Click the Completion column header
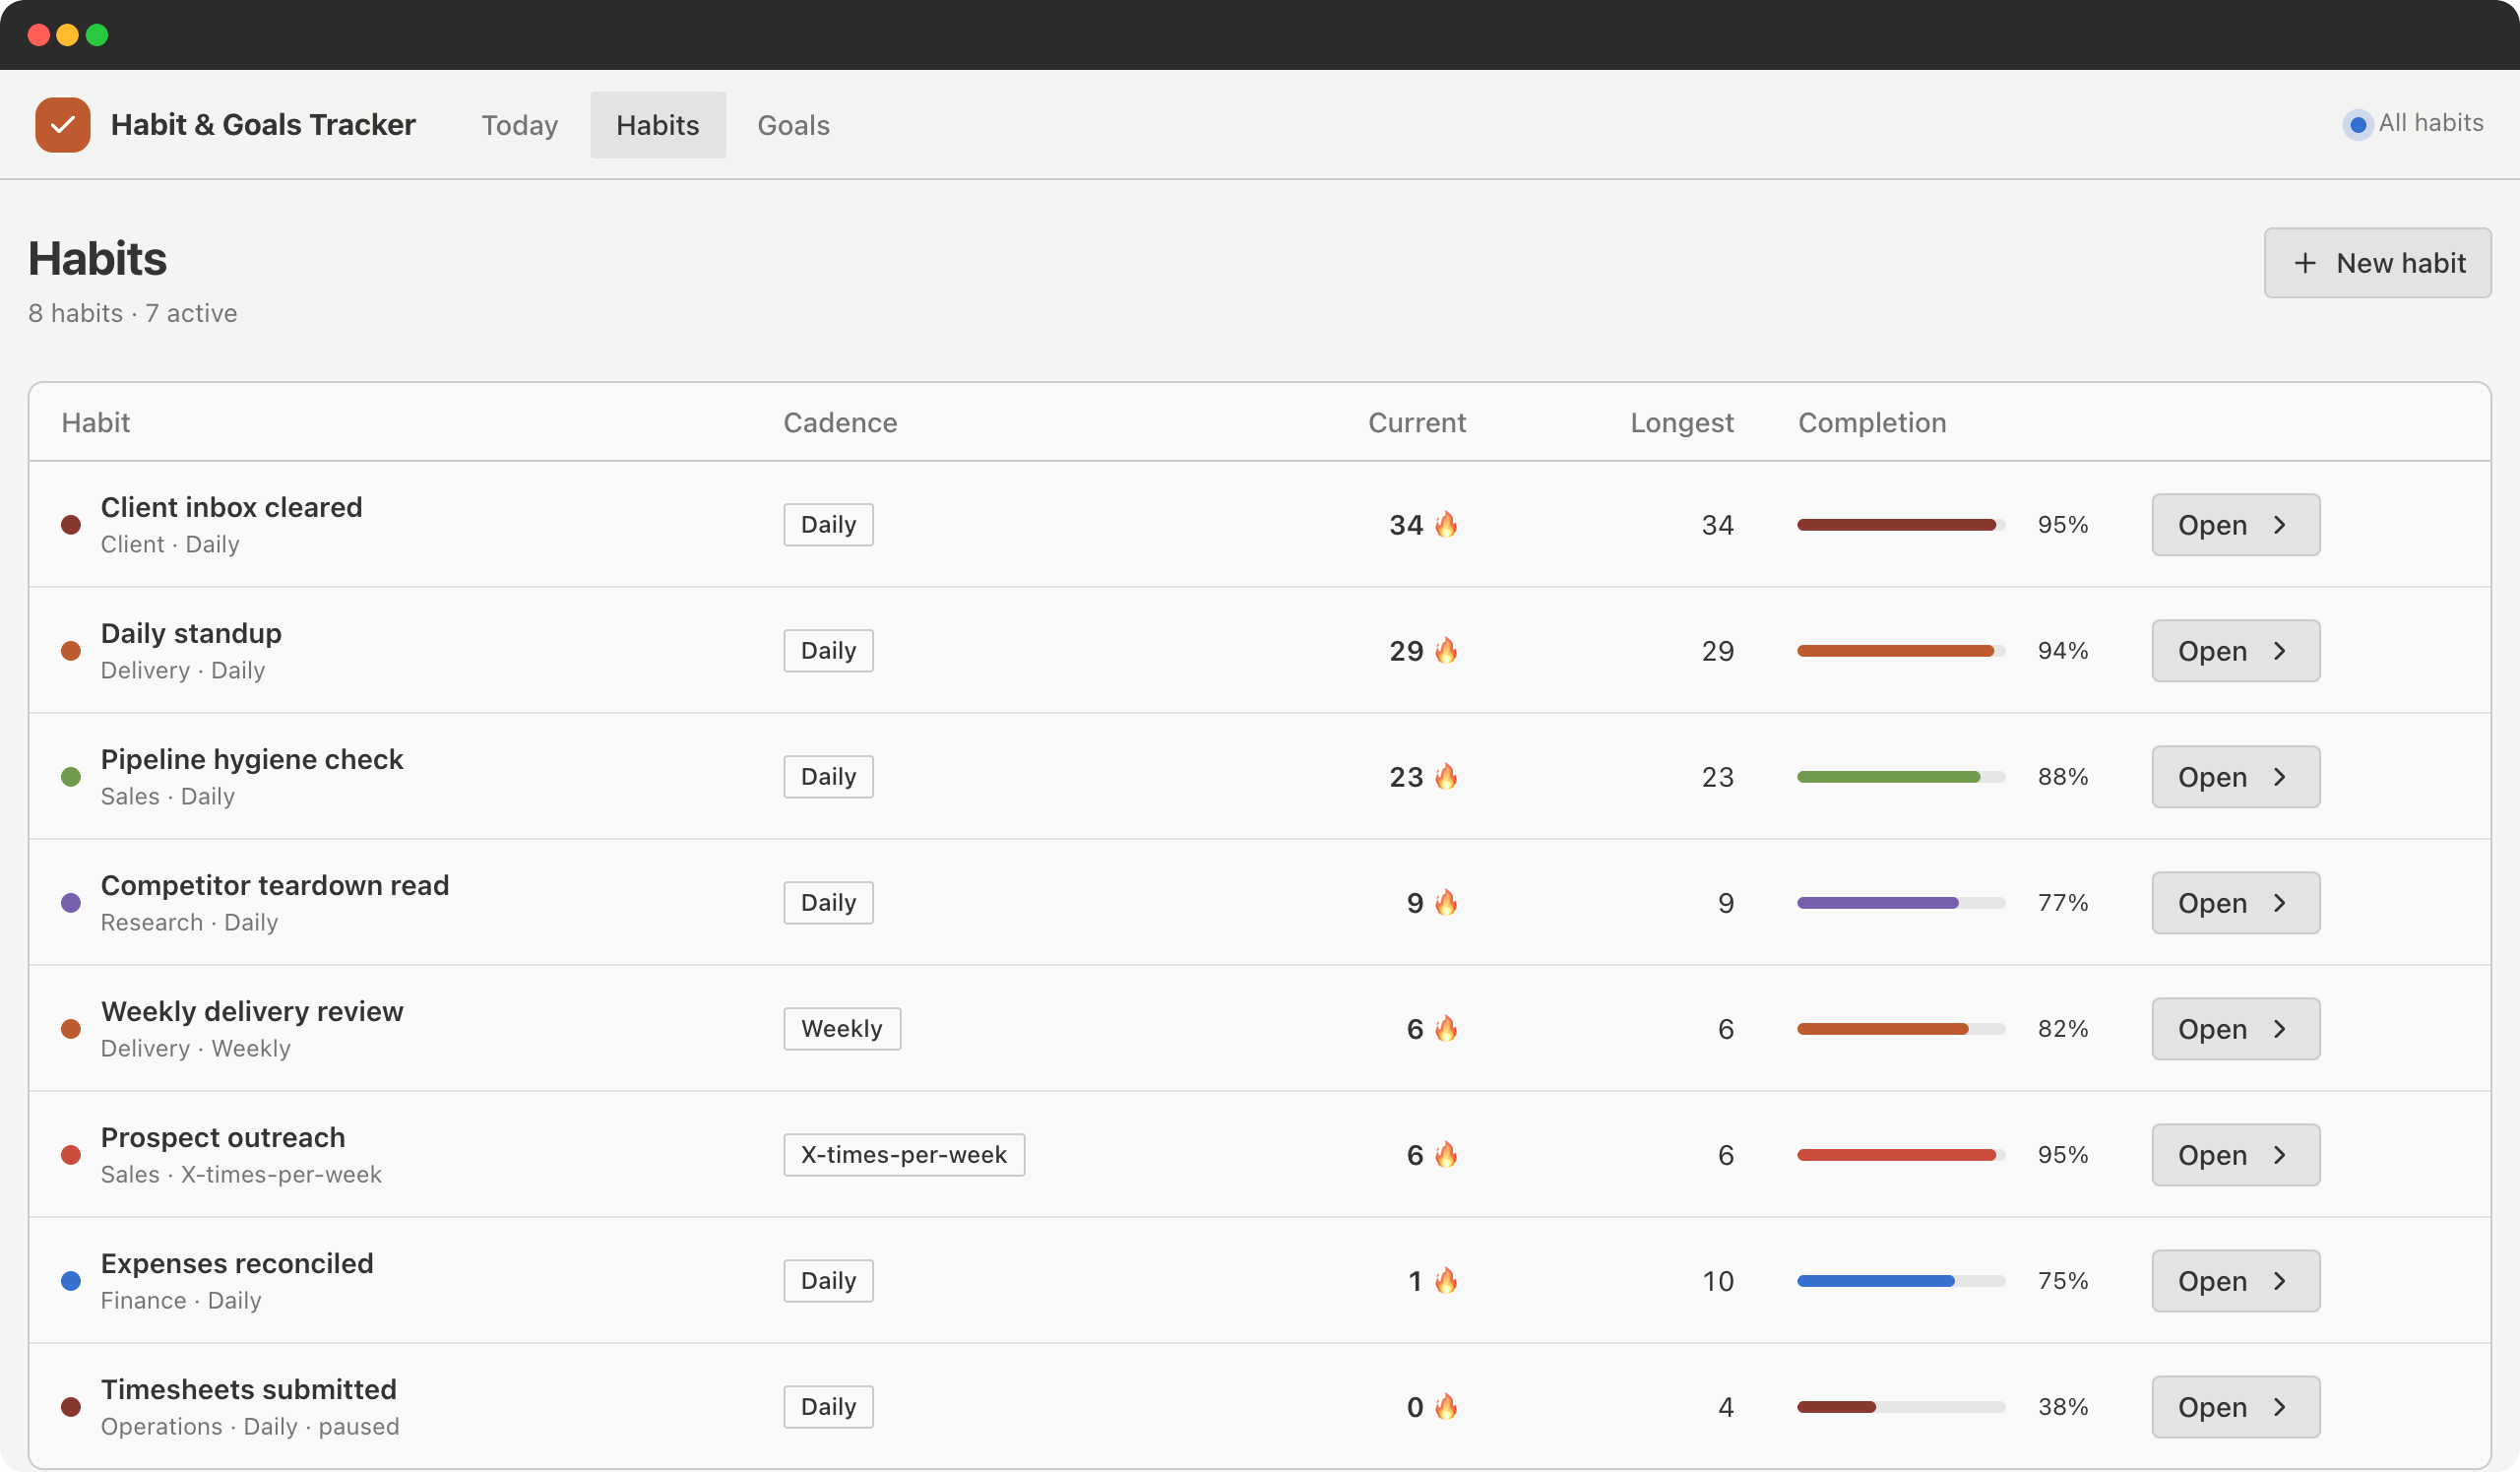This screenshot has width=2520, height=1472. tap(1872, 422)
